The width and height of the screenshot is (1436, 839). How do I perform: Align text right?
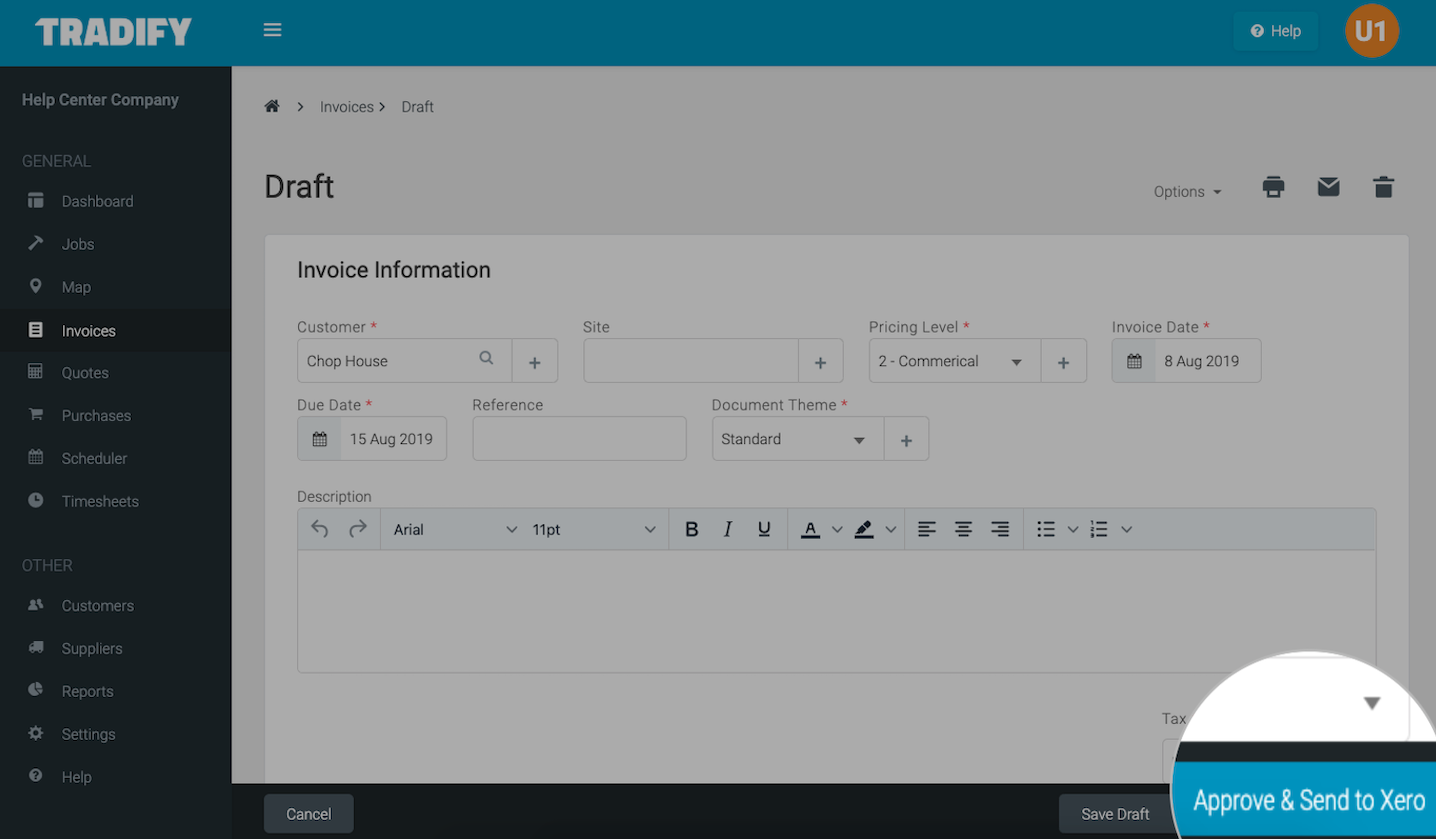point(1000,529)
